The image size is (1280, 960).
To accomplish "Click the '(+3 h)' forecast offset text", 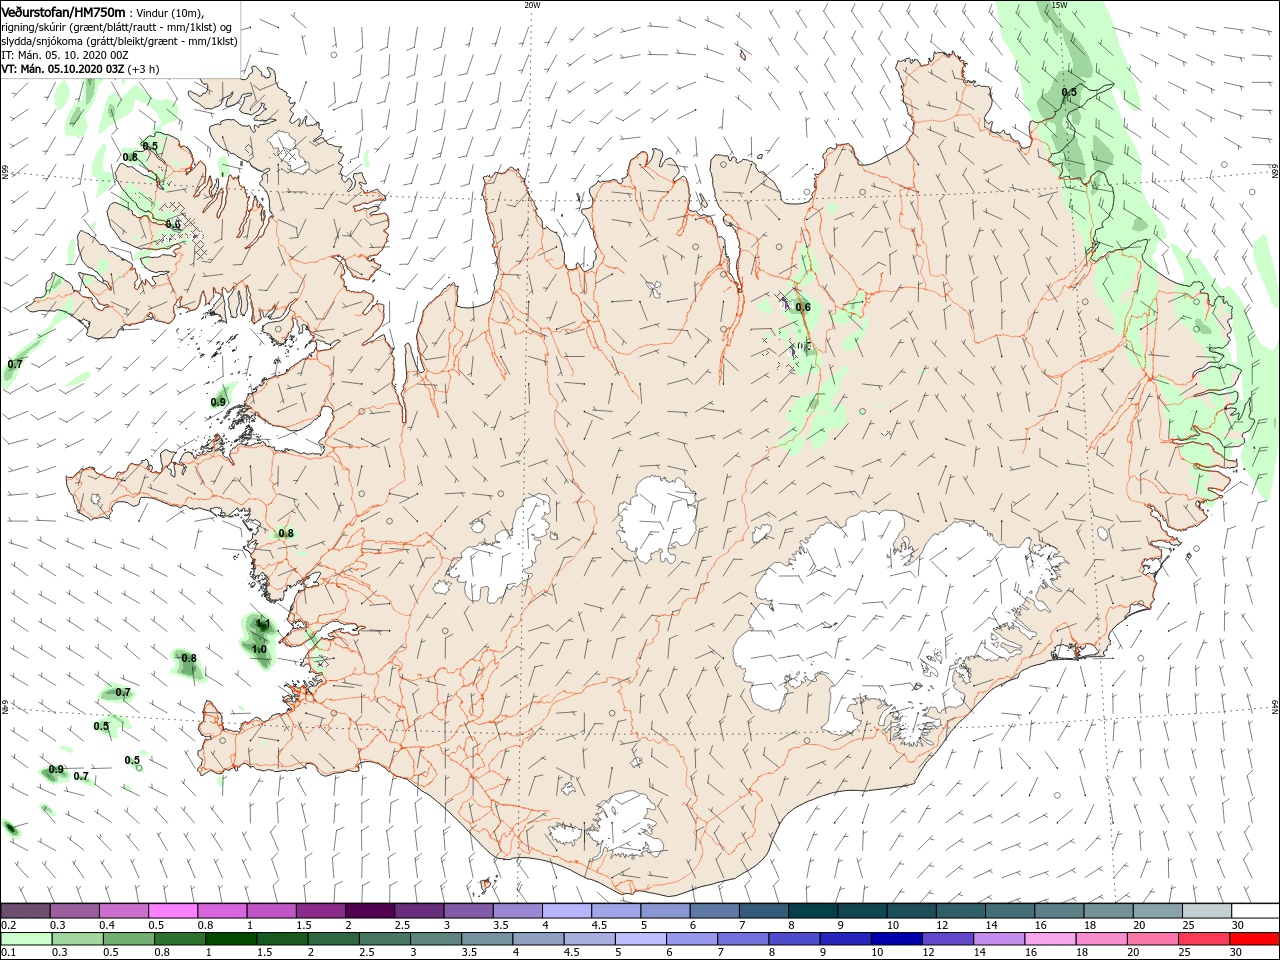I will tap(143, 69).
